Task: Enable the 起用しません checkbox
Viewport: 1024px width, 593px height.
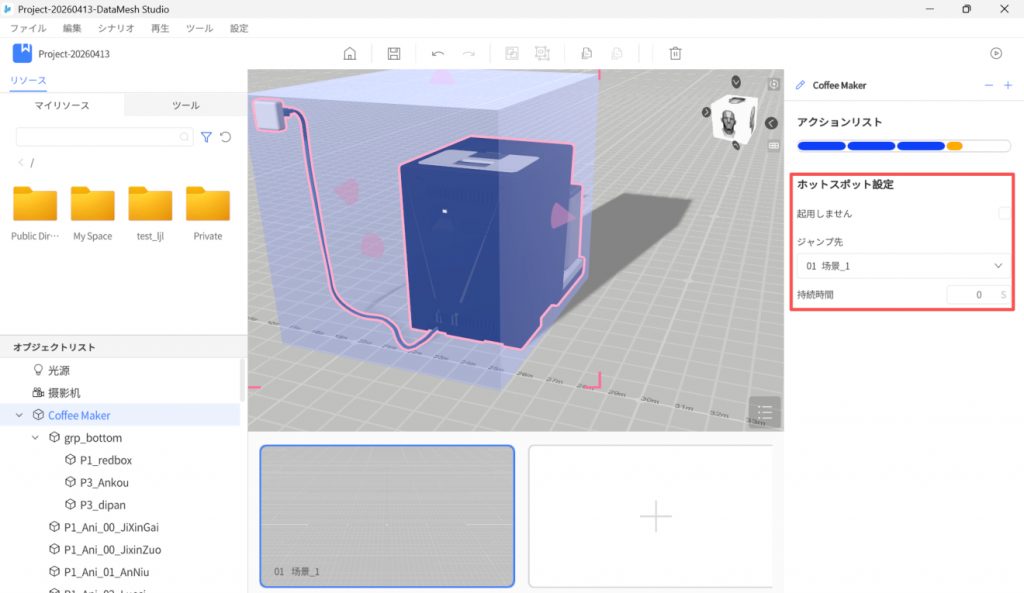Action: pyautogui.click(x=1003, y=213)
